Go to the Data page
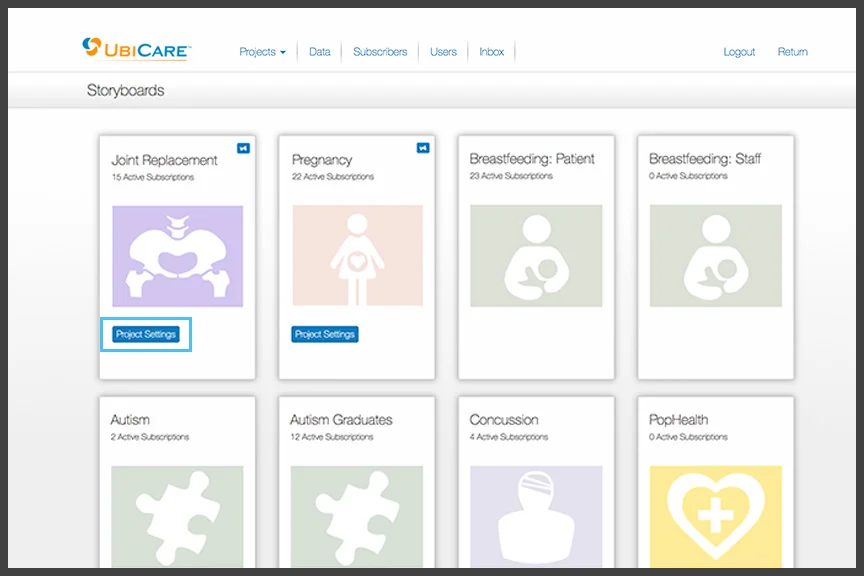This screenshot has width=864, height=576. coord(320,52)
